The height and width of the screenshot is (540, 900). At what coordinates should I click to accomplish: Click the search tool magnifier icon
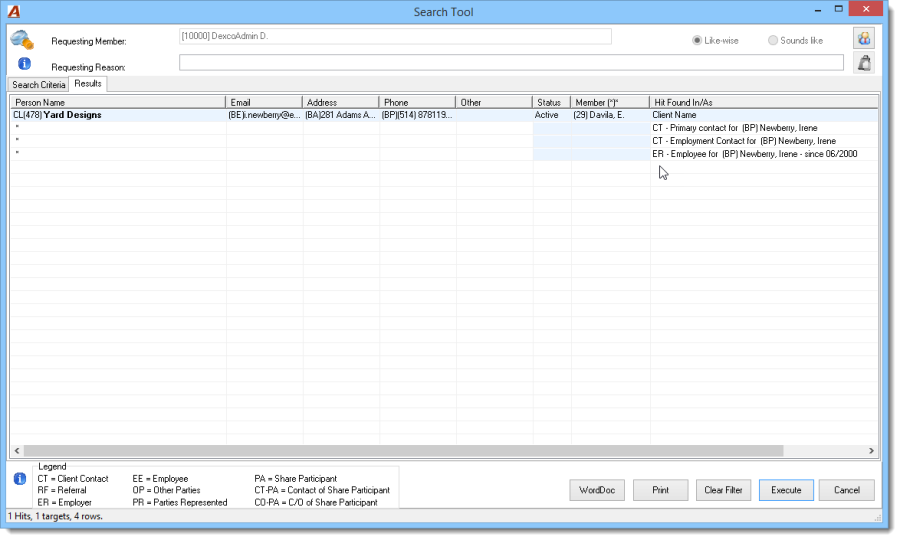pyautogui.click(x=22, y=40)
